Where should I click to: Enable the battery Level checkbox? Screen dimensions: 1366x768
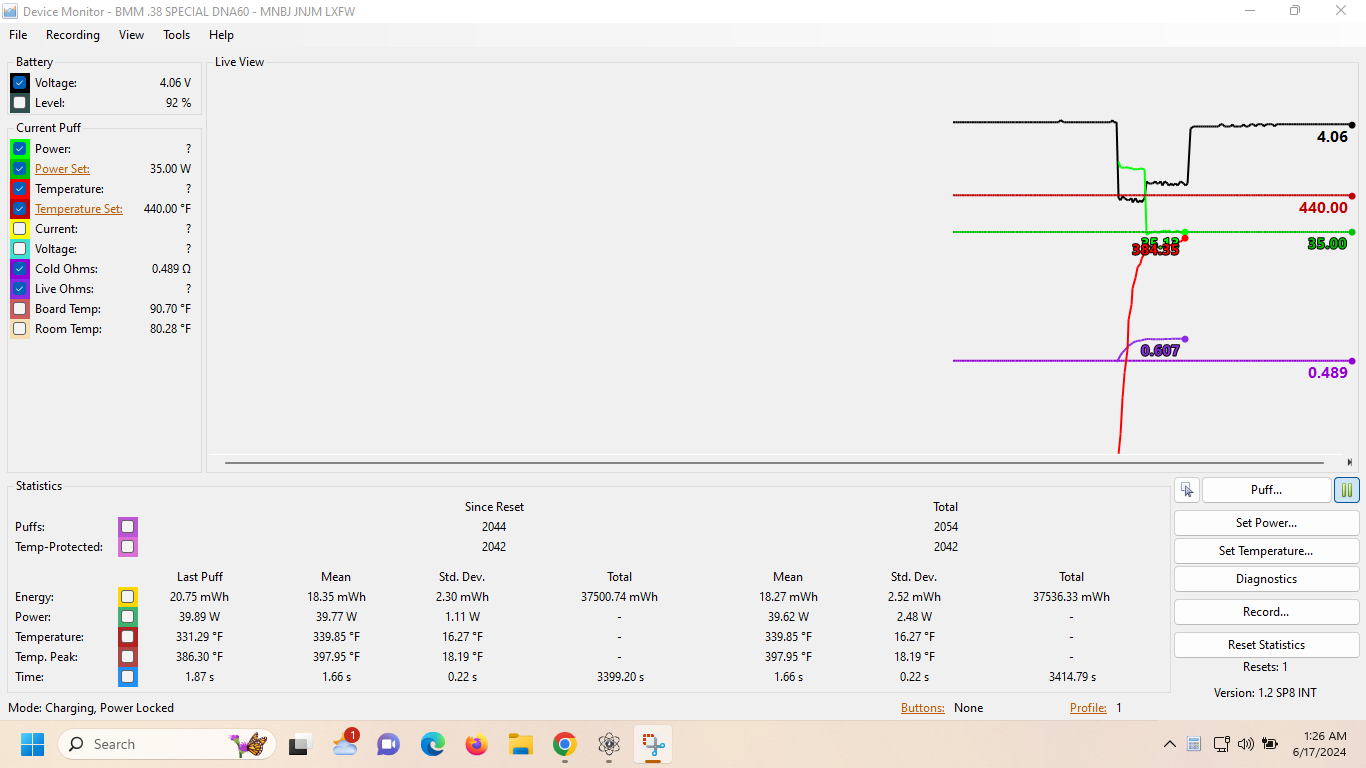[20, 103]
